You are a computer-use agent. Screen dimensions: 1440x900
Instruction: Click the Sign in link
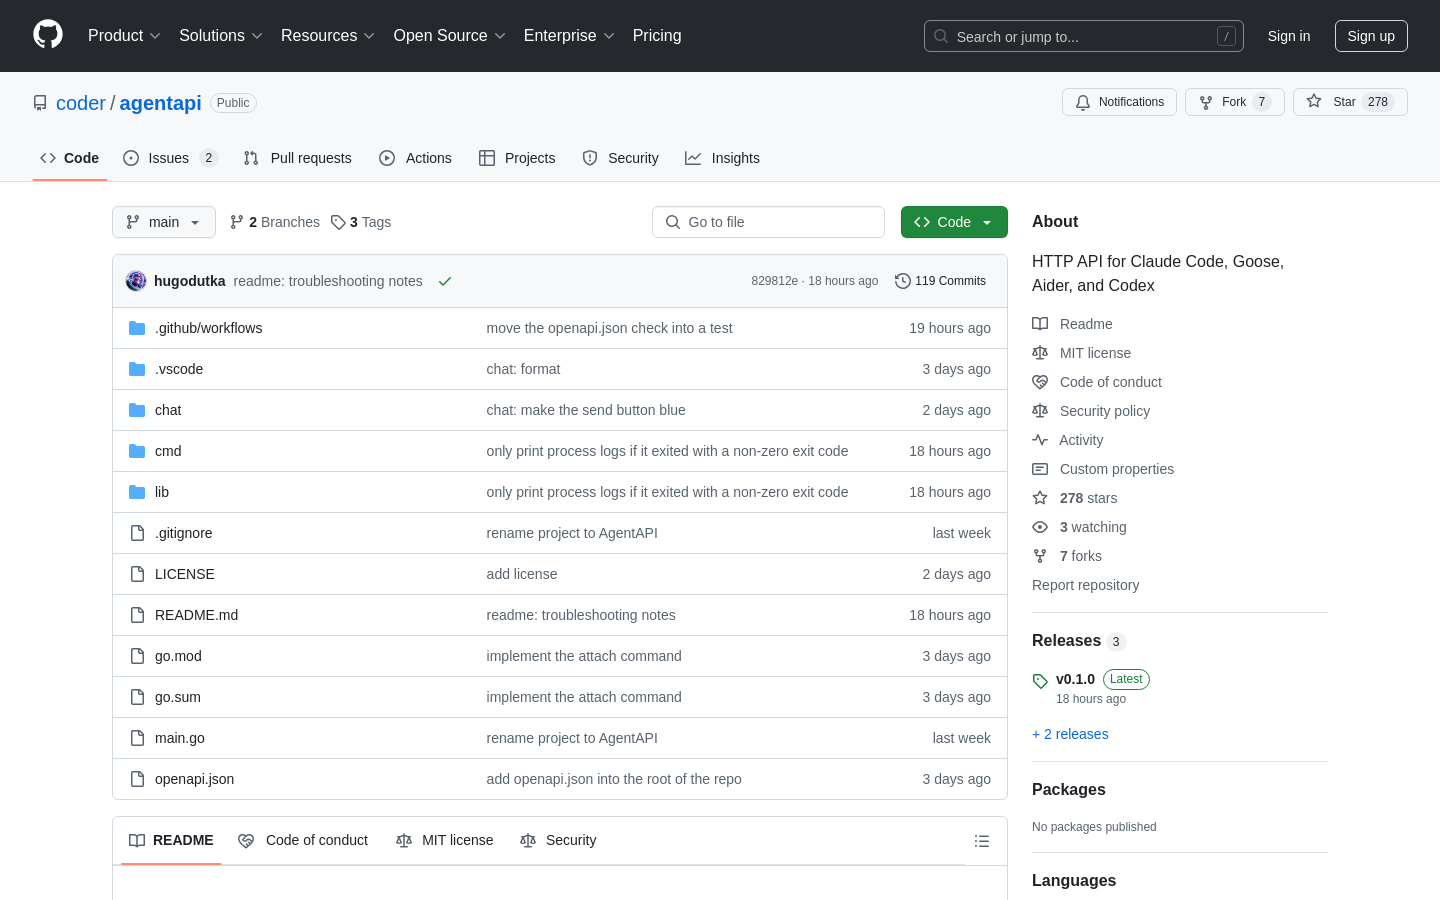(1289, 36)
